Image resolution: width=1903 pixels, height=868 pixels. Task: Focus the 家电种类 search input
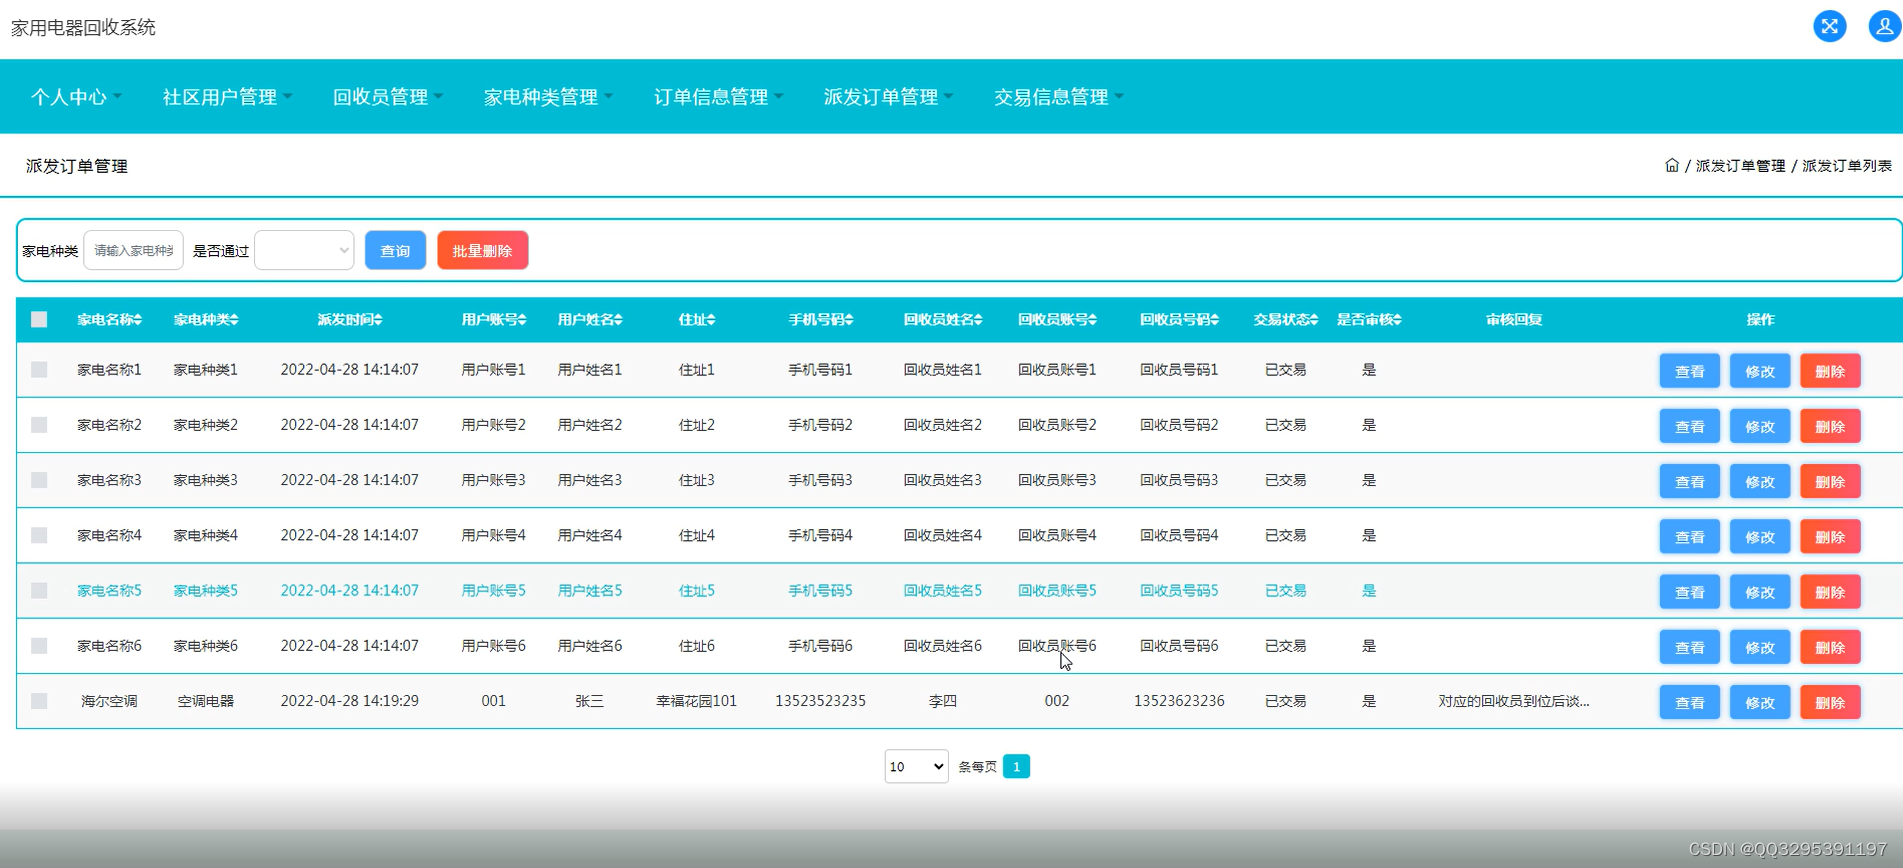[x=133, y=250]
